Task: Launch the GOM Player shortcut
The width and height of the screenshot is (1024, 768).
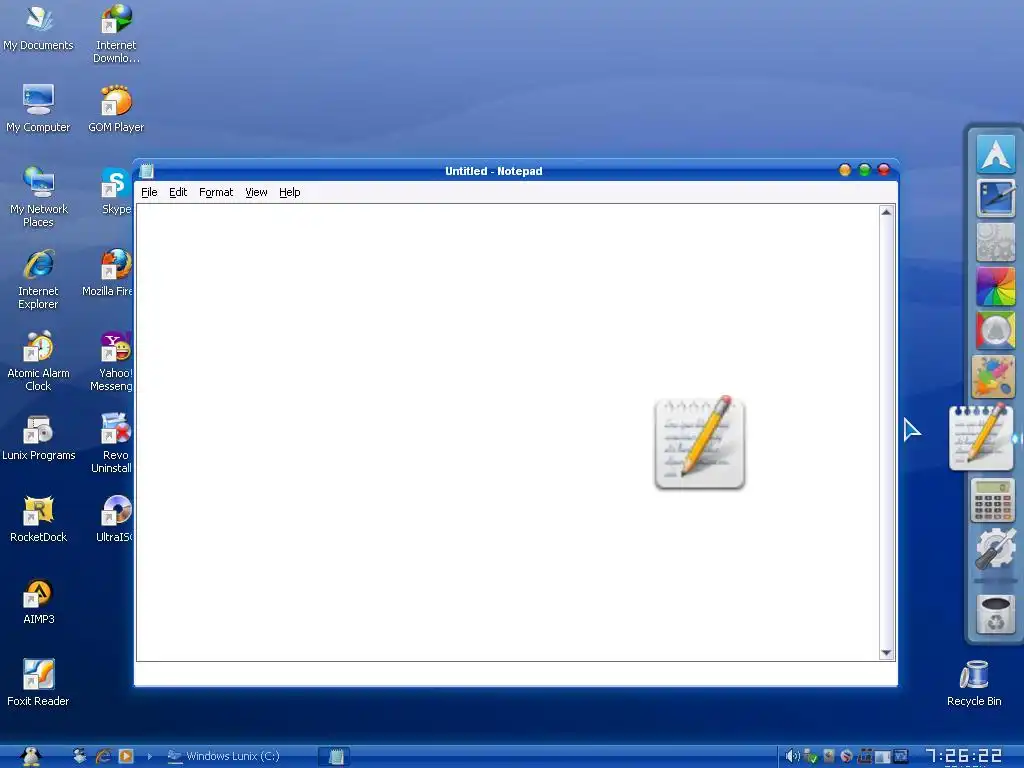Action: coord(116,108)
